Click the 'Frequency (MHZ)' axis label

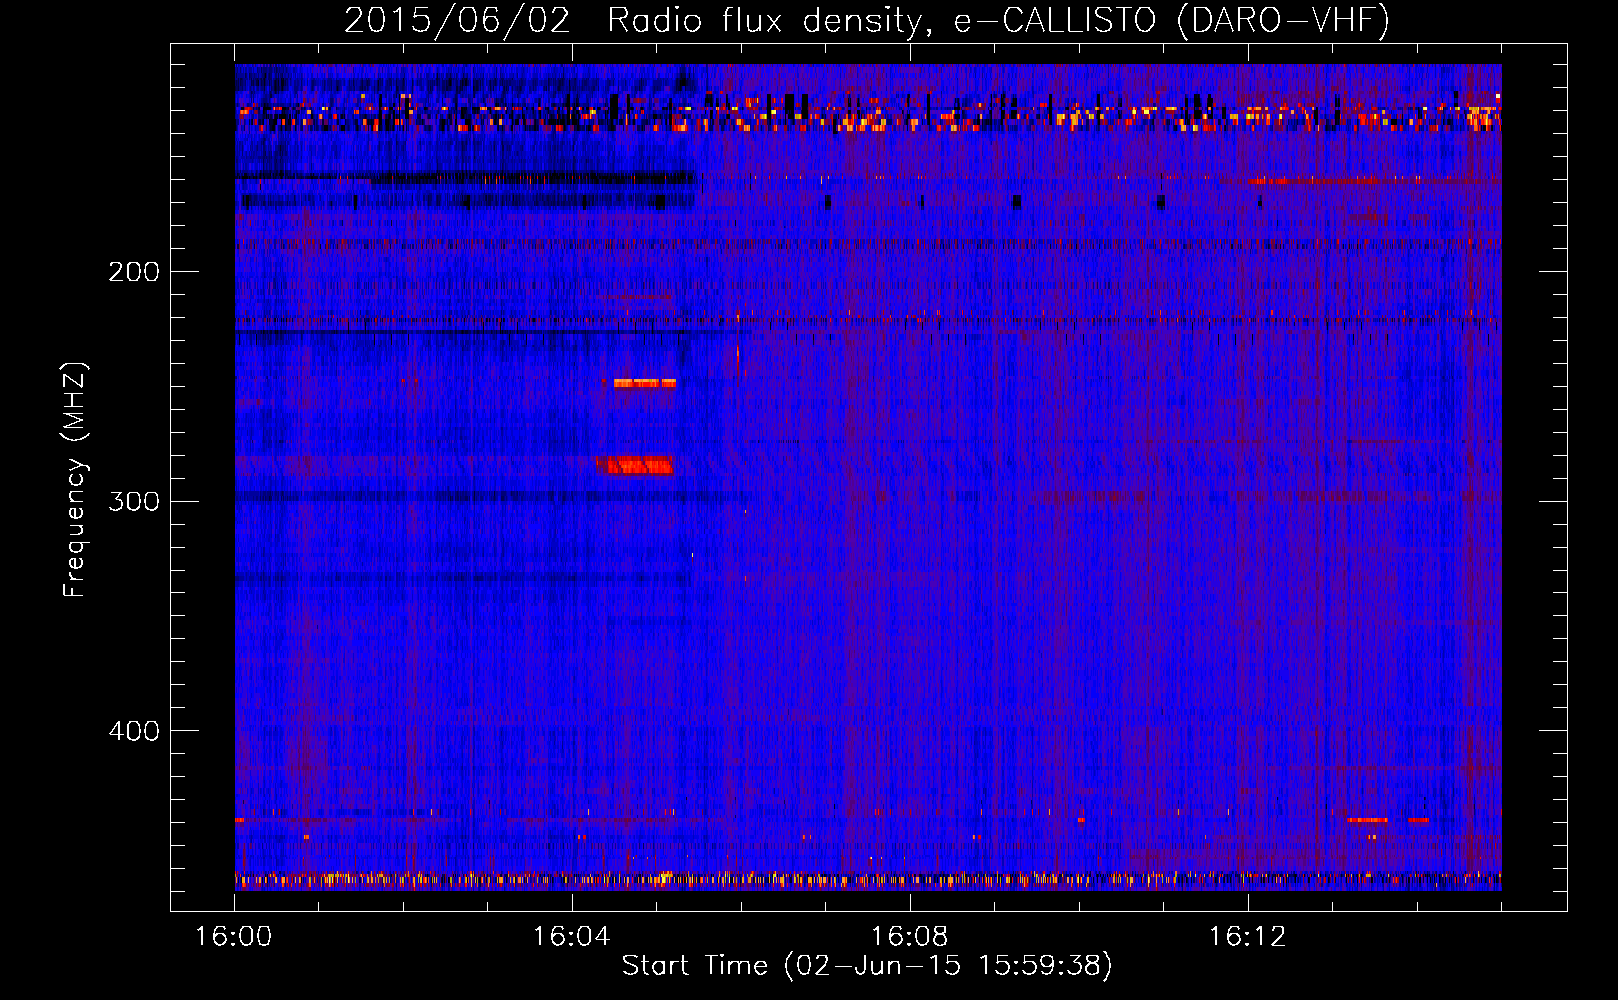(75, 480)
